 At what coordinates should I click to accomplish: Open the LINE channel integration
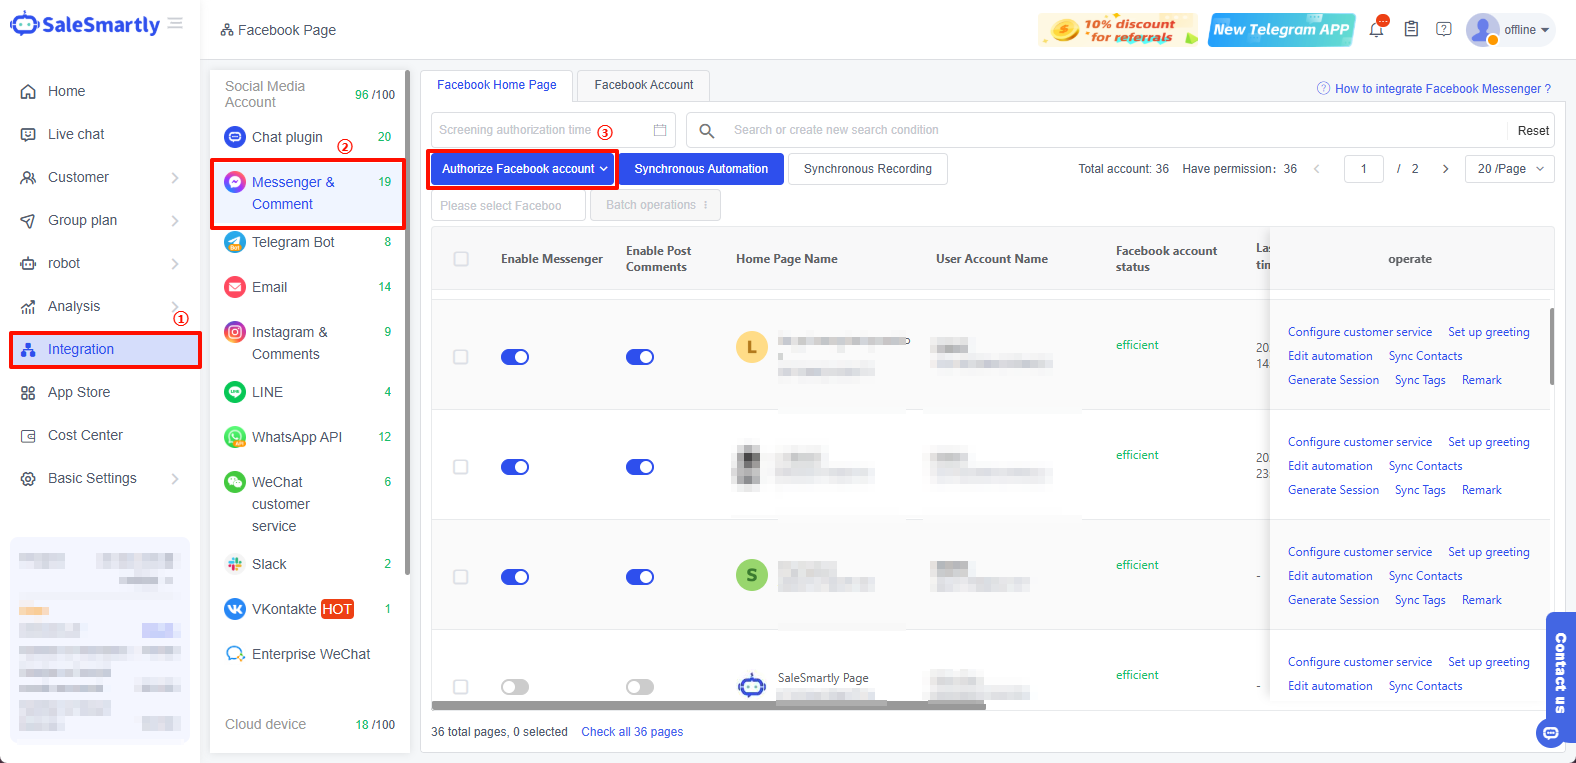(x=267, y=392)
